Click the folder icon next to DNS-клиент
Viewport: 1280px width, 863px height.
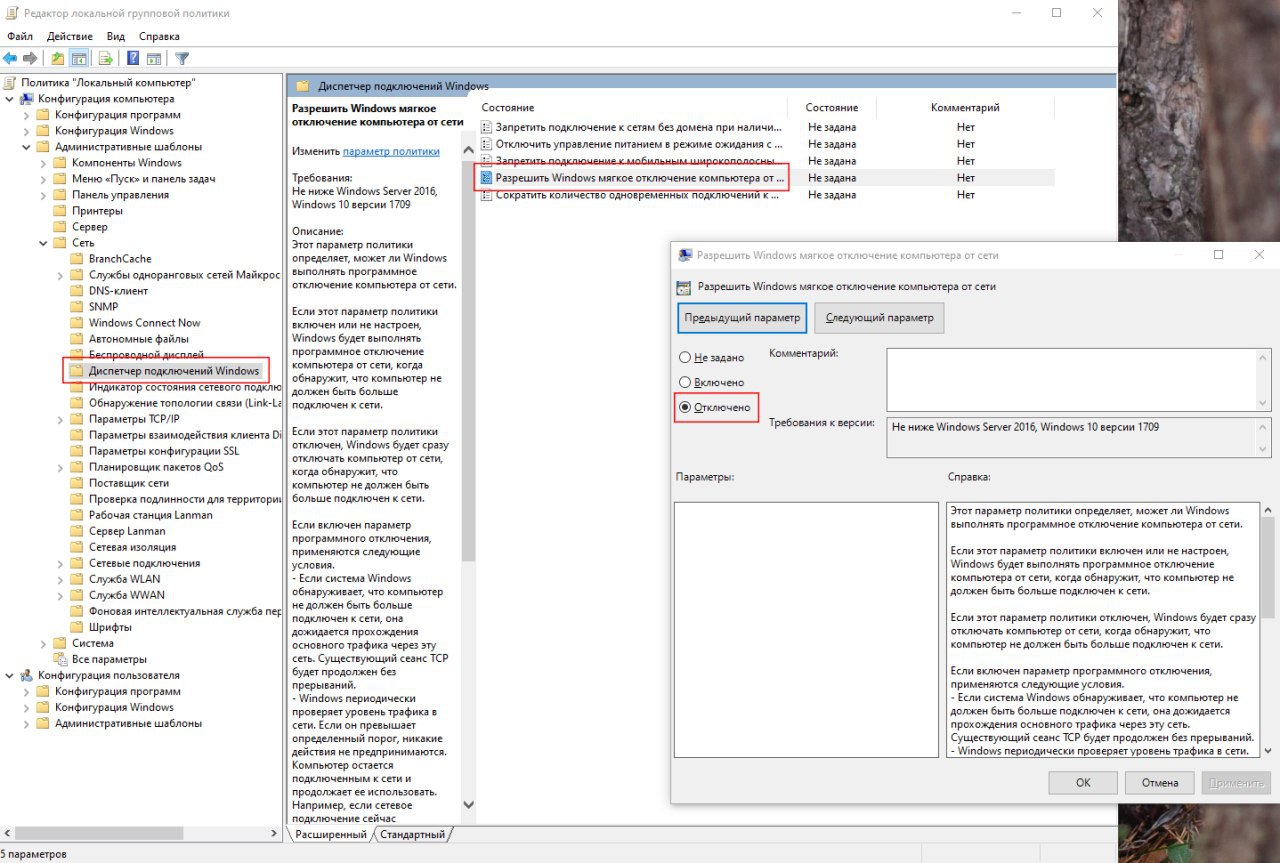coord(77,291)
